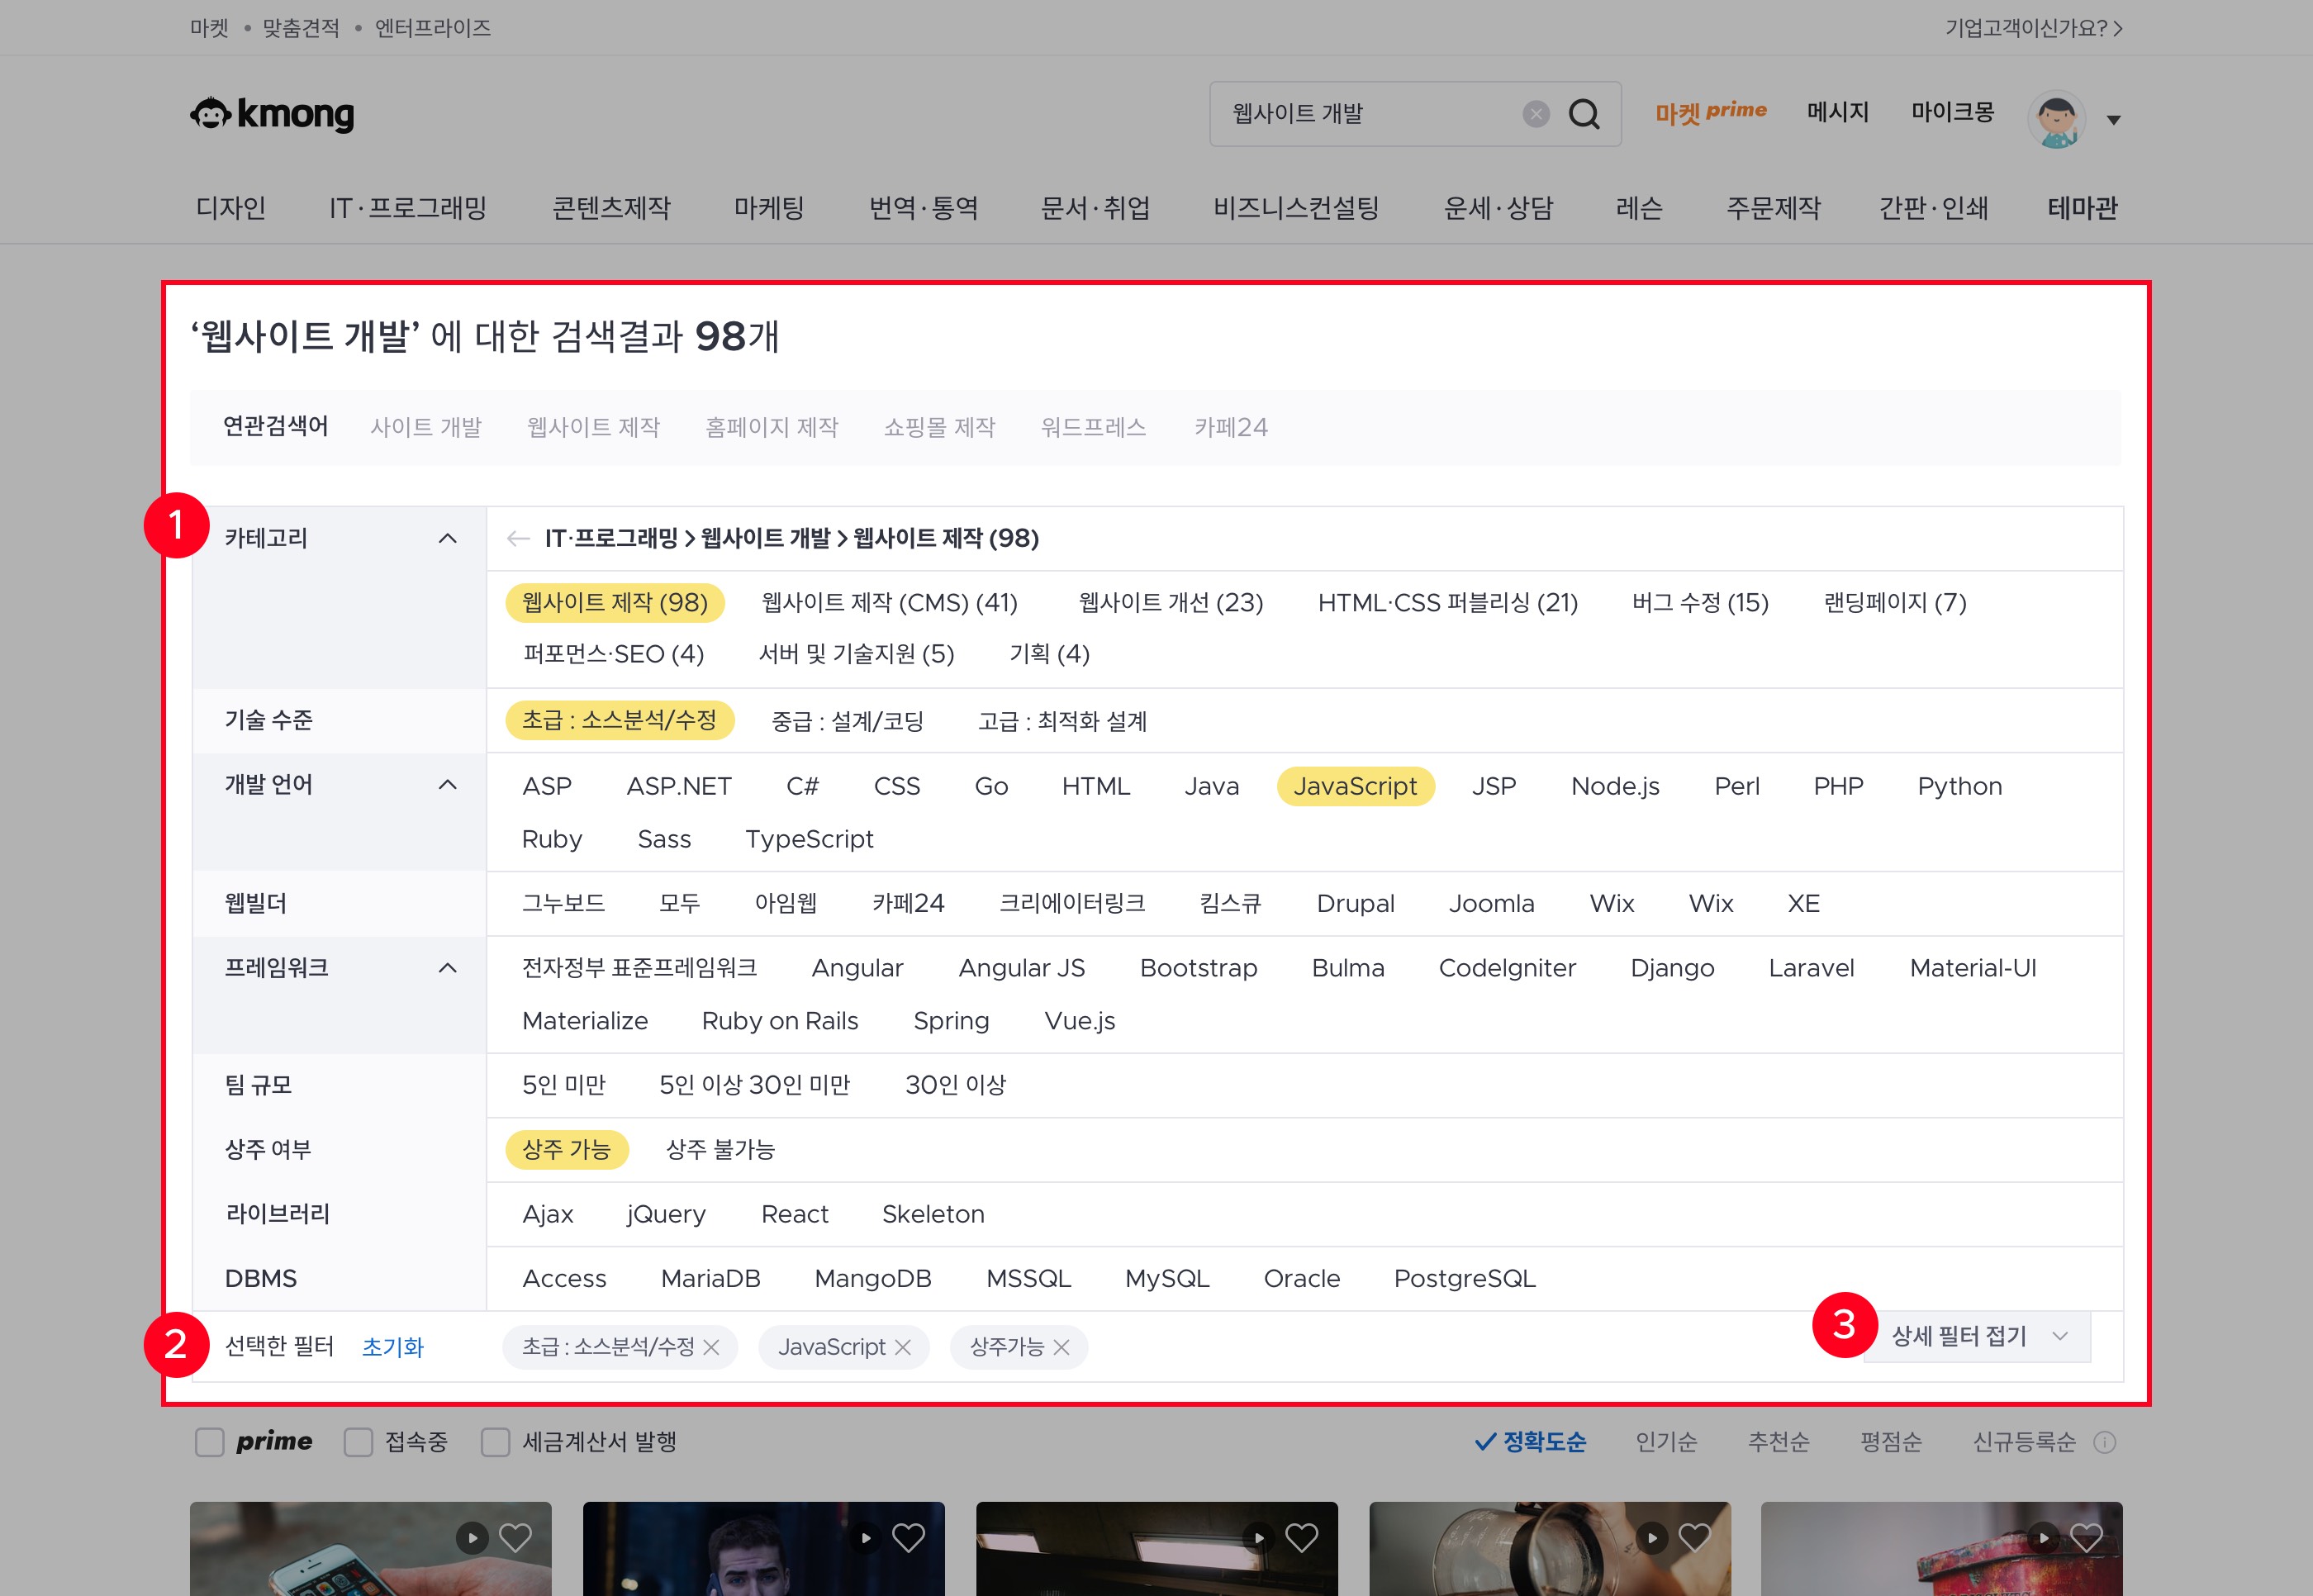Go back with the category breadcrumb arrow
The image size is (2313, 1596).
pos(517,539)
